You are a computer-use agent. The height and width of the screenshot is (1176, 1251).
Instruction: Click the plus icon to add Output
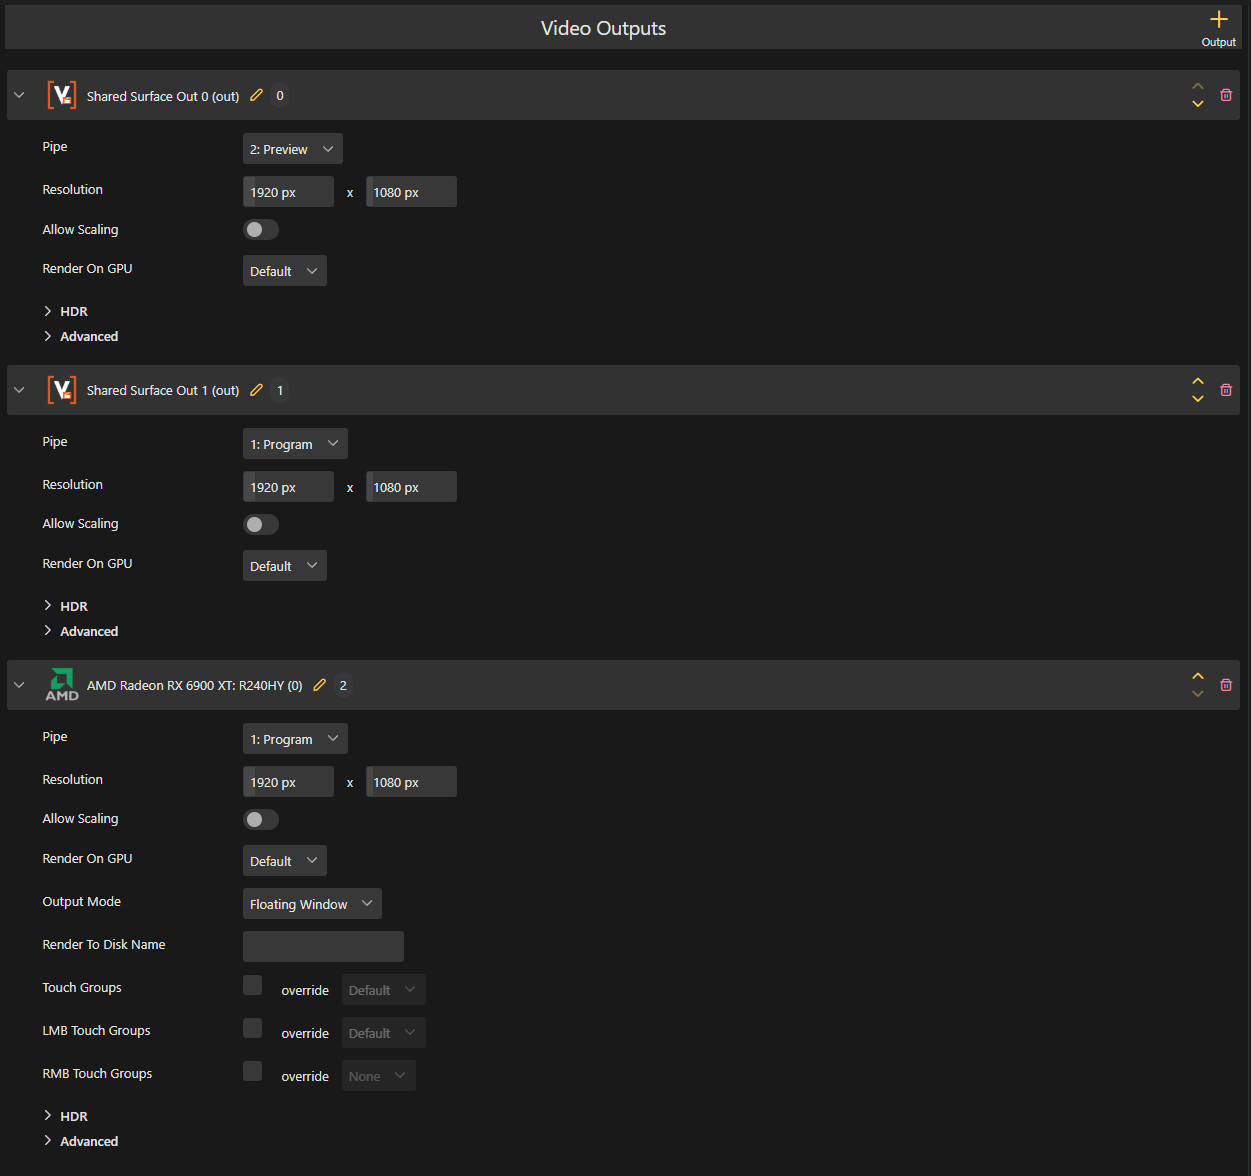(1218, 20)
